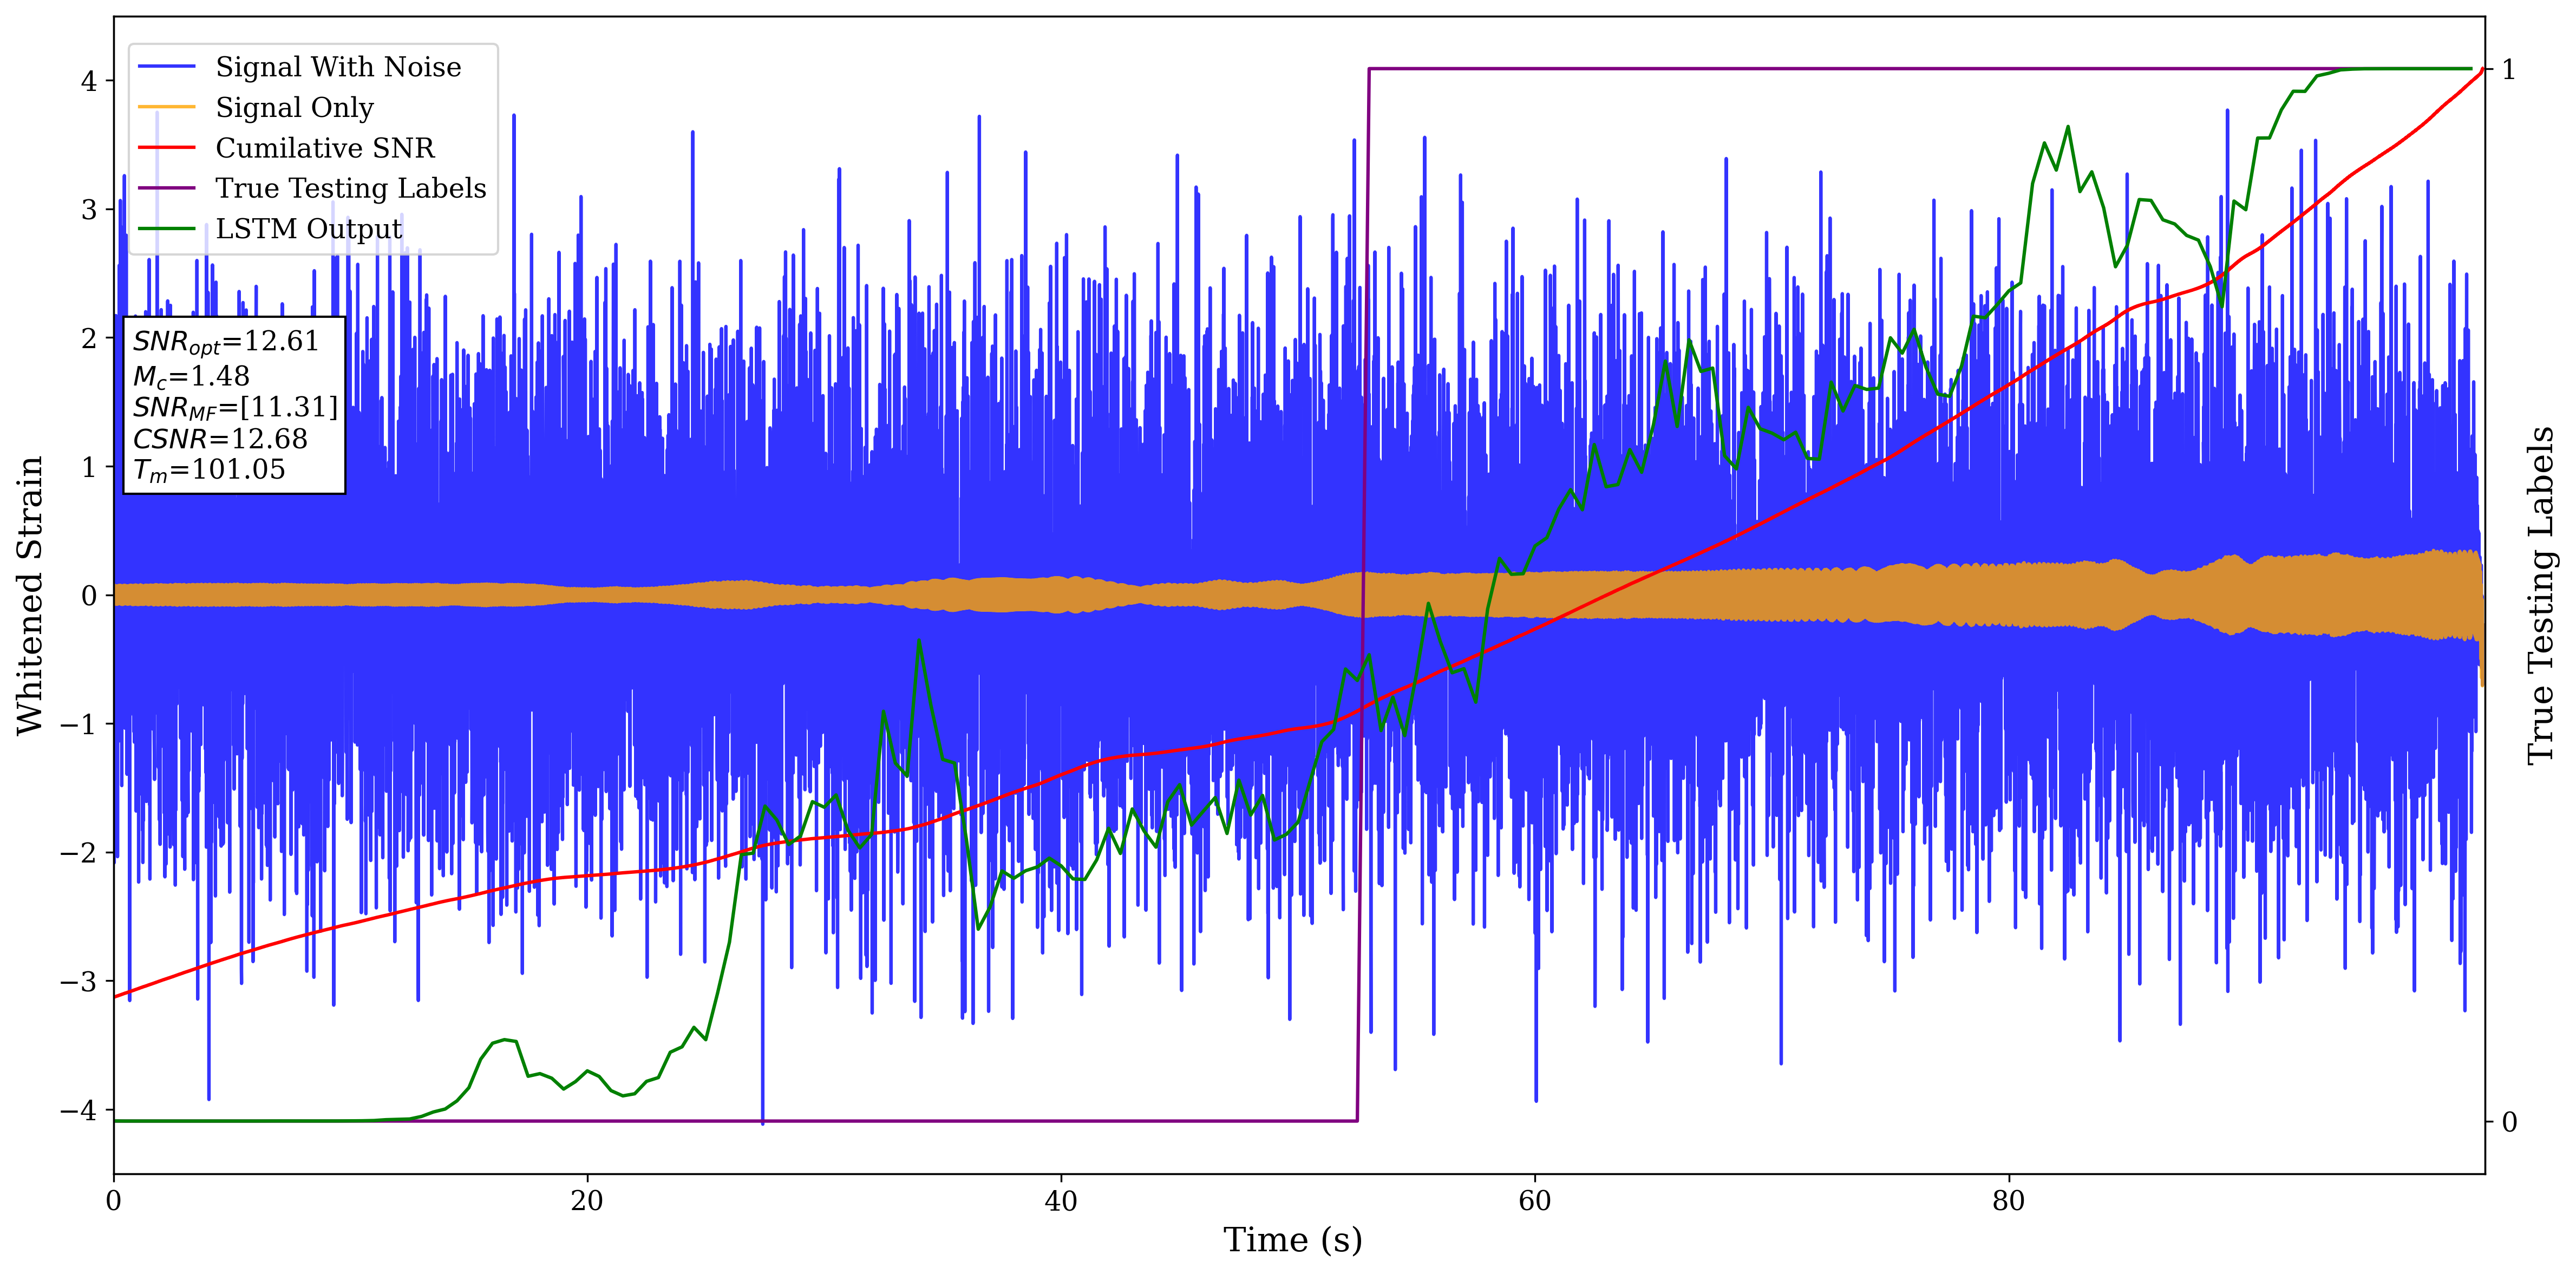Viewport: 2576px width, 1274px height.
Task: Click the 'Time (s)' x-axis label
Action: 1292,1240
